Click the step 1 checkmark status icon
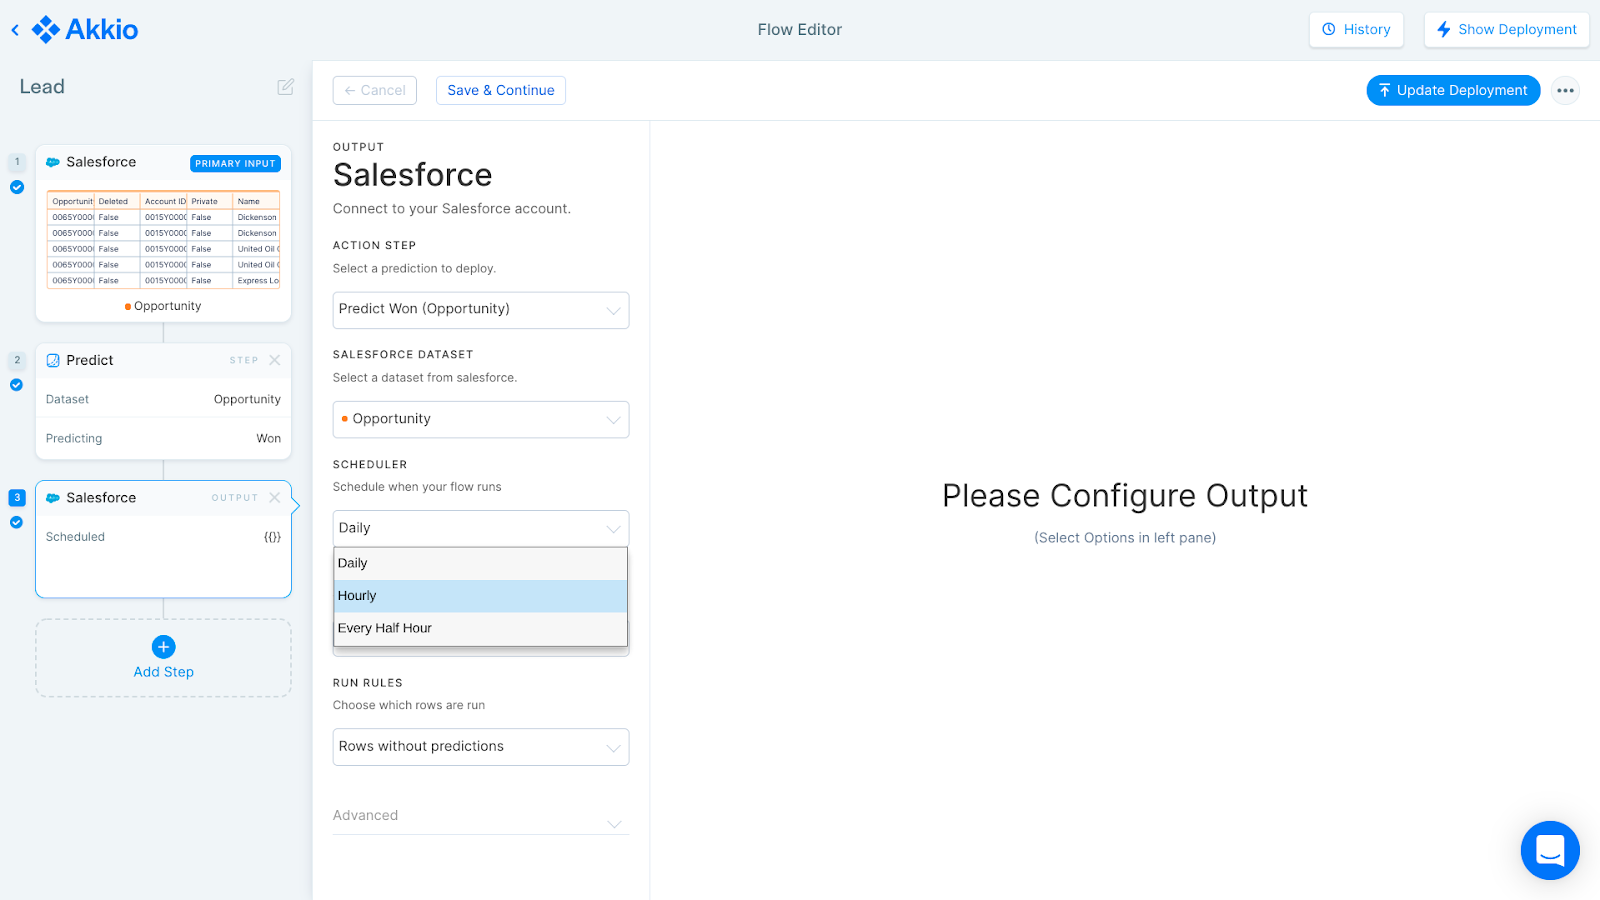Screen dimensions: 1600x900 coord(17,187)
